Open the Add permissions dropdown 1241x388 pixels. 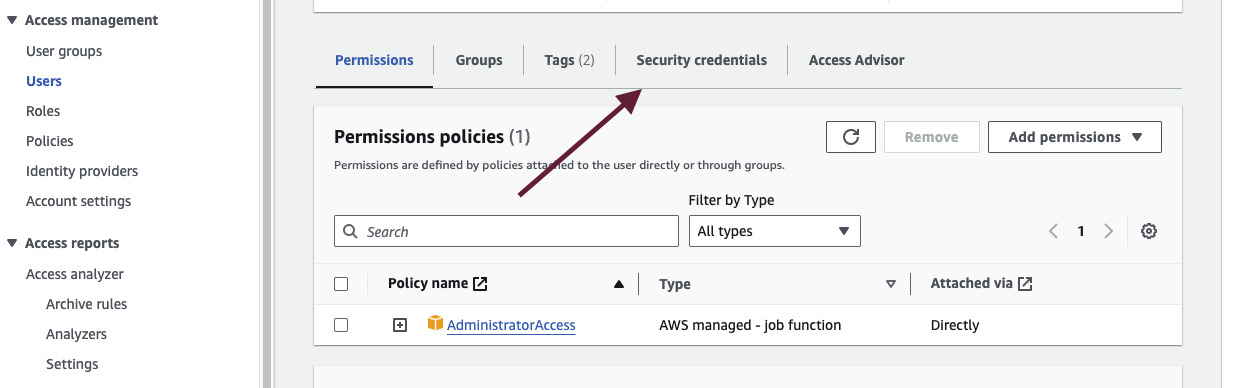[1075, 137]
